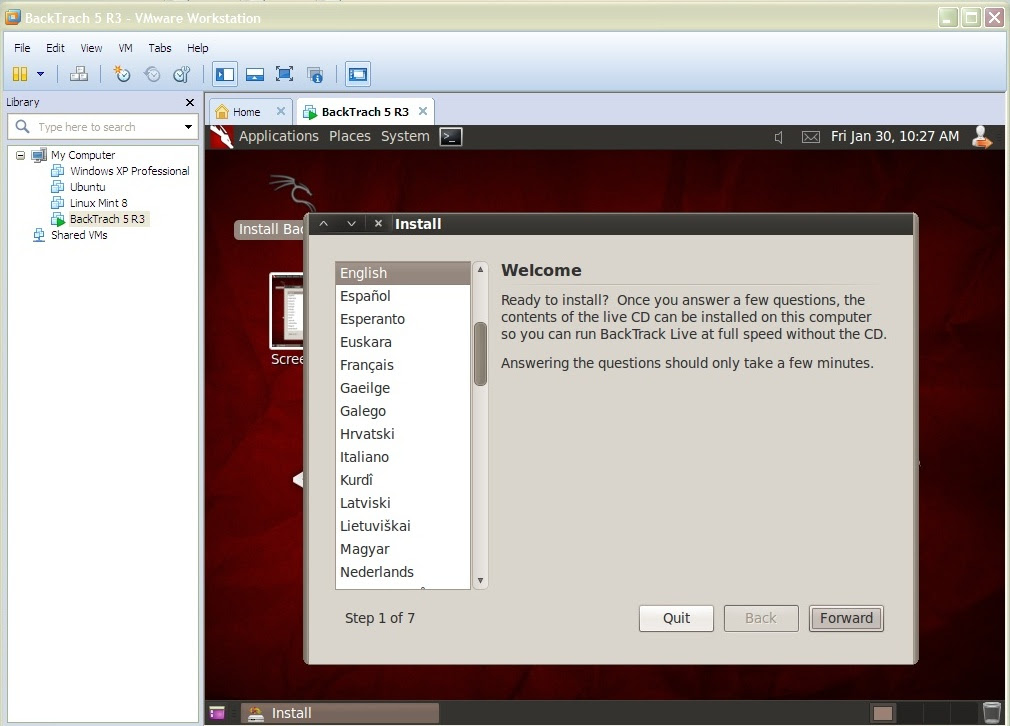The image size is (1010, 726).
Task: Click the suspend (pause) VM toolbar icon
Action: pyautogui.click(x=20, y=74)
